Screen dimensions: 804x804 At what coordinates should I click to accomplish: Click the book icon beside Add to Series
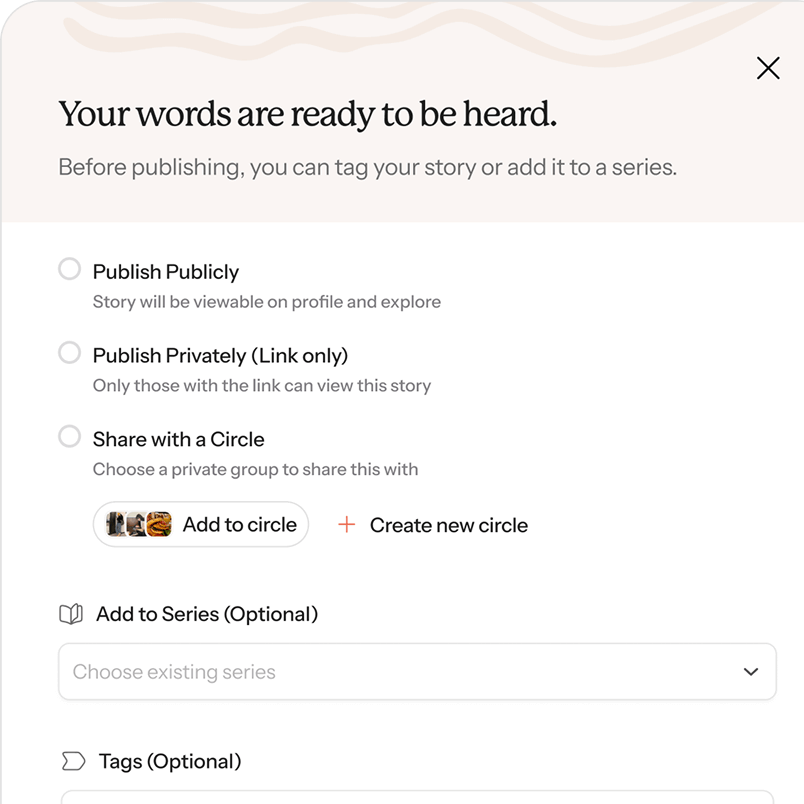71,614
